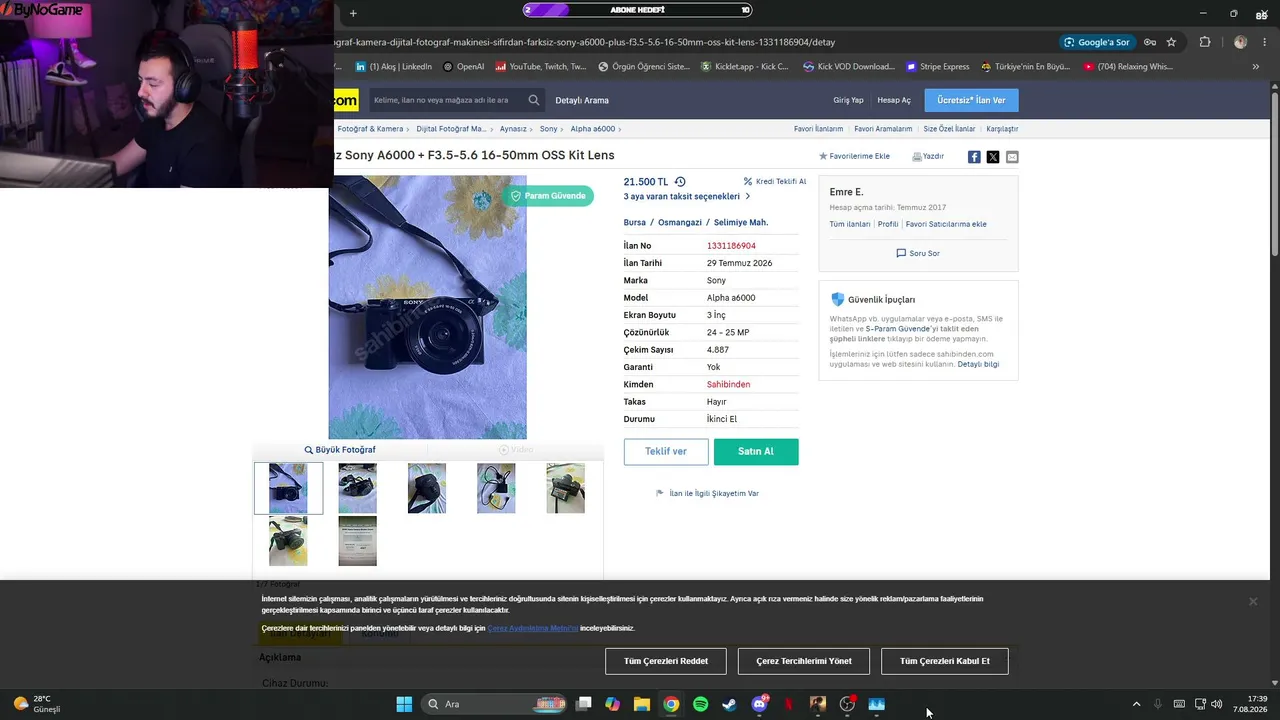Select the first camera thumbnail
The width and height of the screenshot is (1280, 720).
pos(288,488)
